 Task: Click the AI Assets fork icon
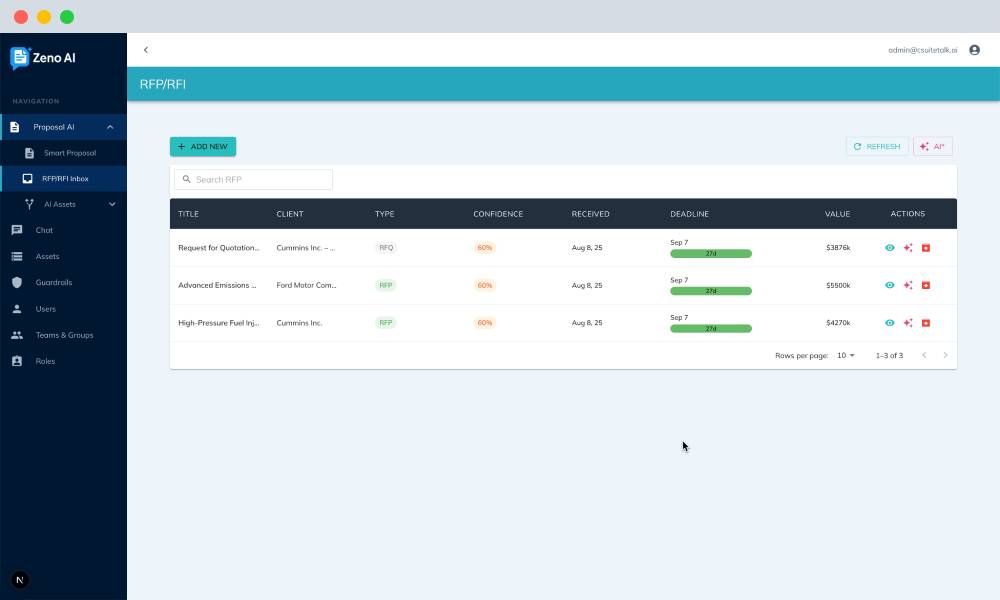[29, 204]
